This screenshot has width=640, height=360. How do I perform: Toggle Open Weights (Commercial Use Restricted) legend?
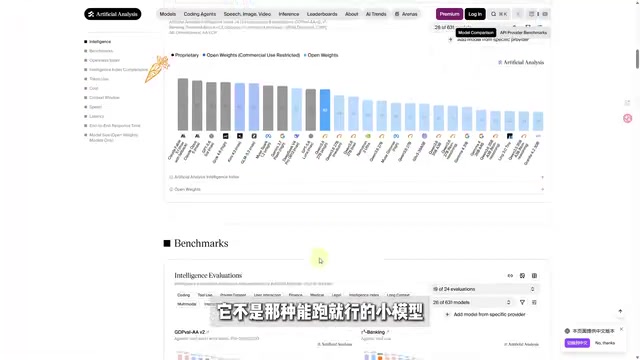[251, 55]
